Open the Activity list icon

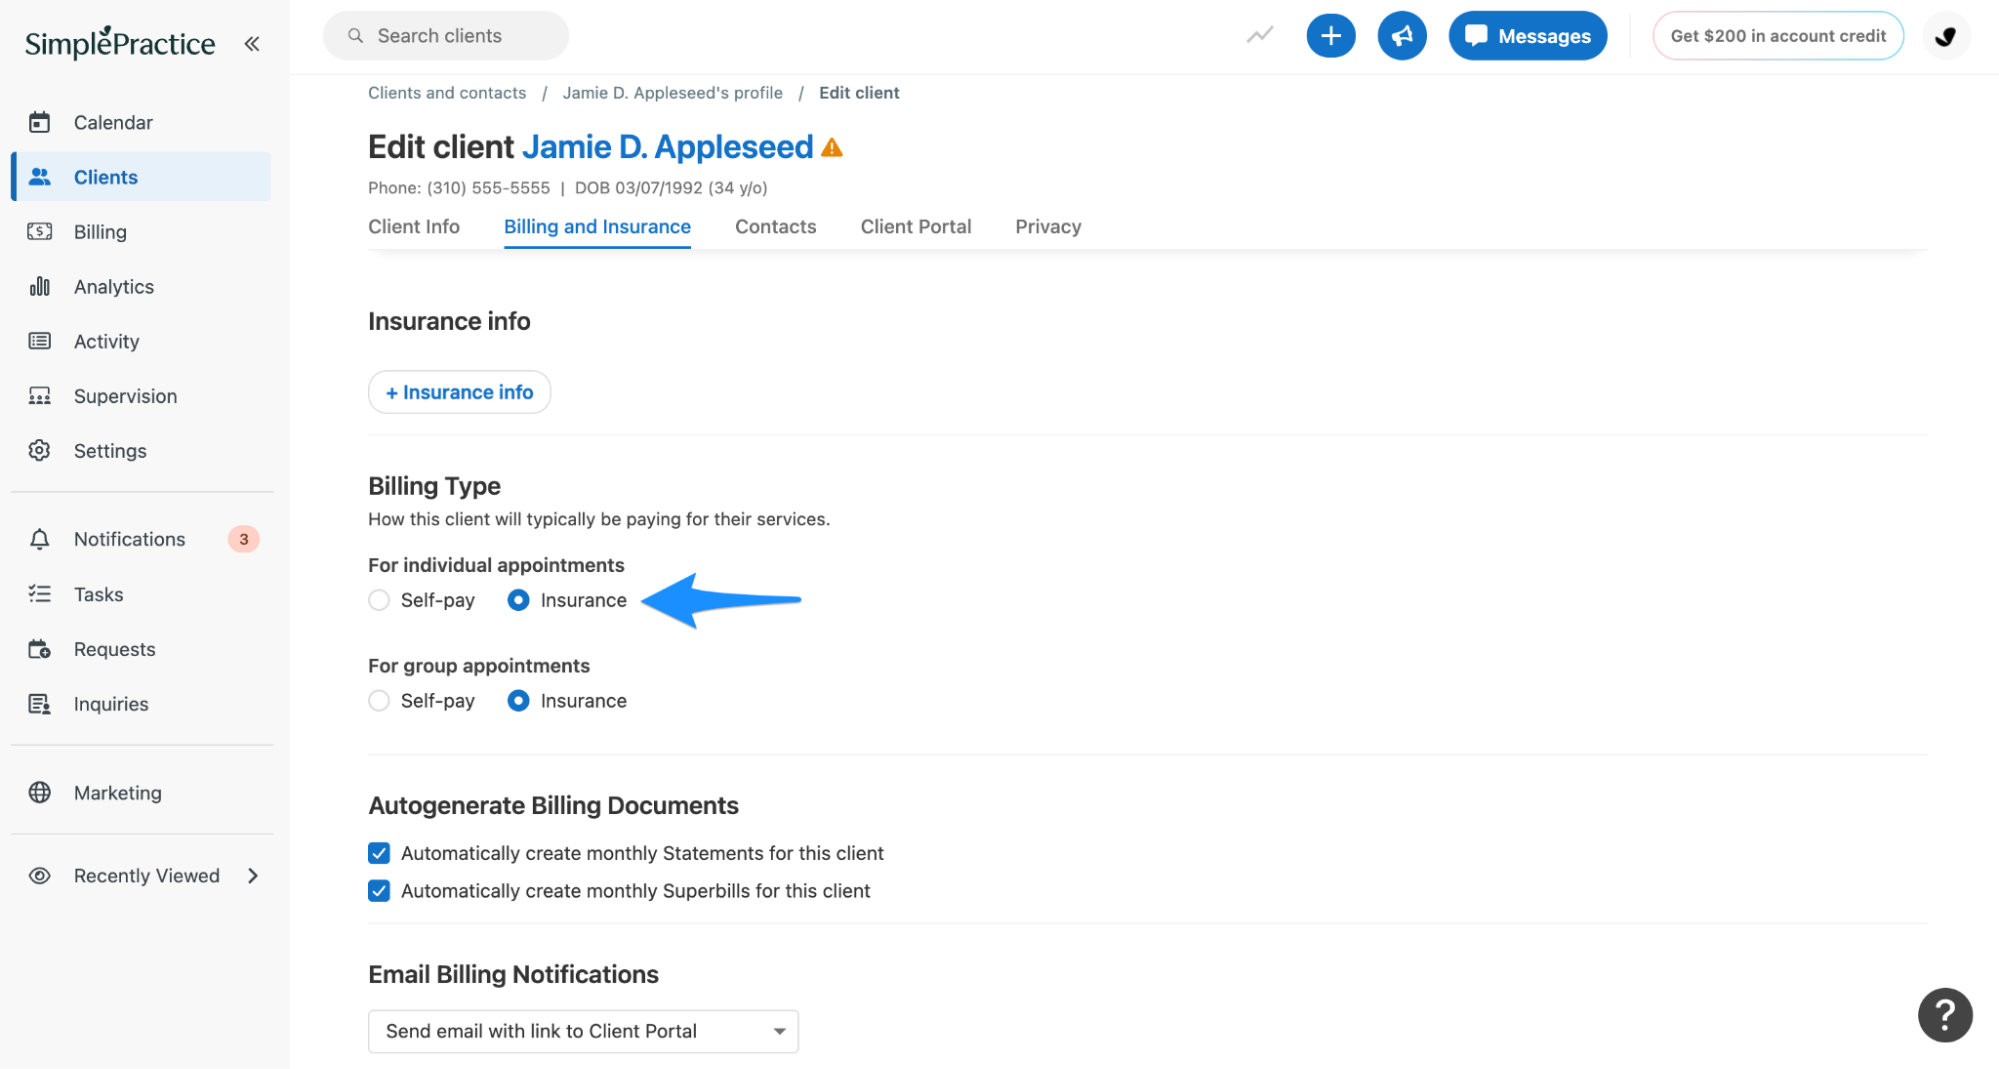(x=40, y=341)
